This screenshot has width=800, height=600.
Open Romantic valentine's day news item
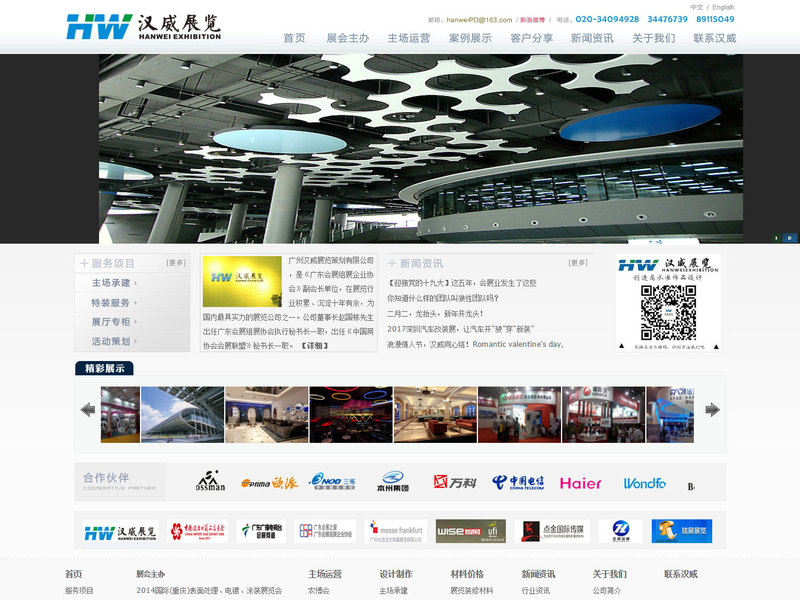point(475,344)
